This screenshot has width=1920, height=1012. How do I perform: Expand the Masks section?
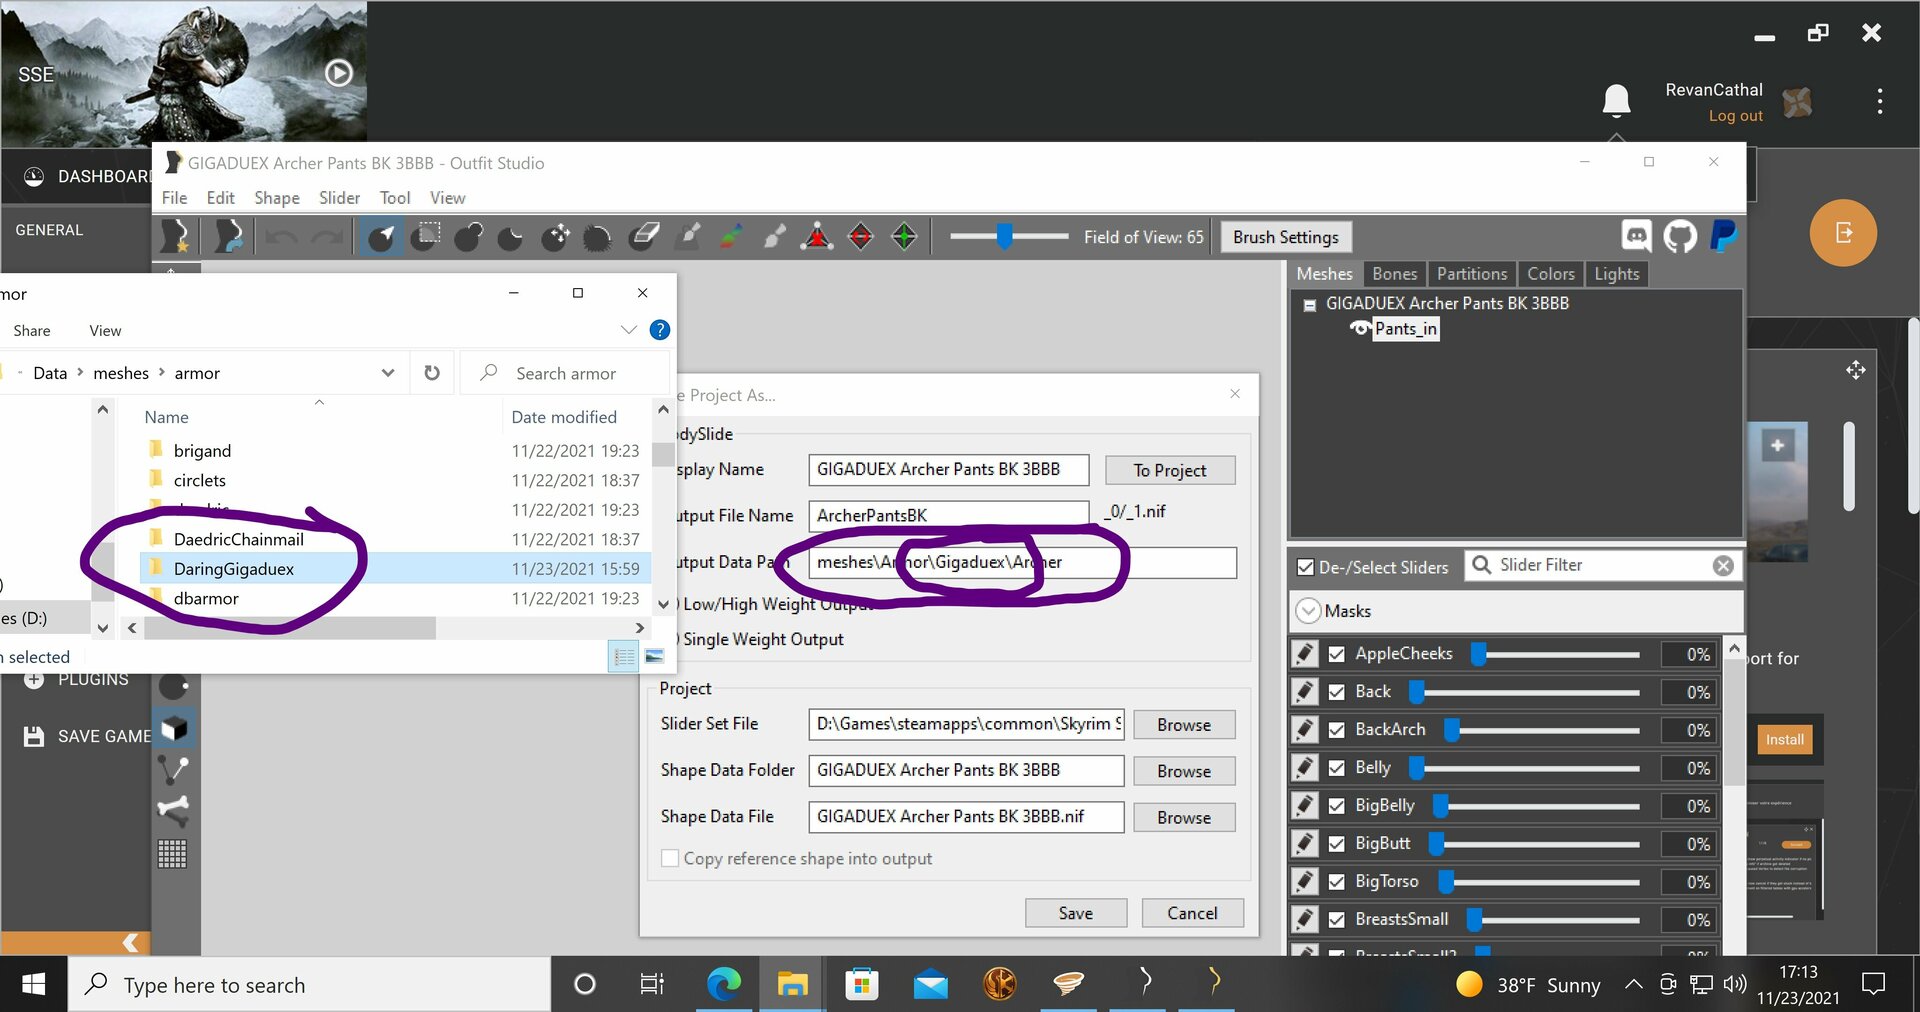point(1308,611)
